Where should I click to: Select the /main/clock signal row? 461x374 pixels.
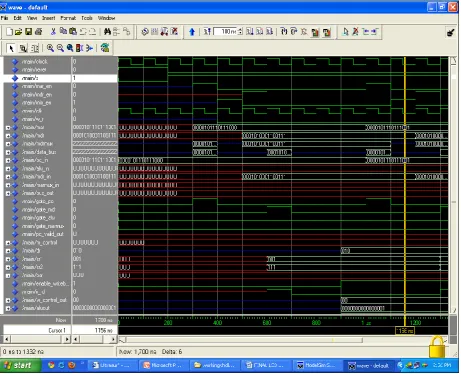[37, 62]
